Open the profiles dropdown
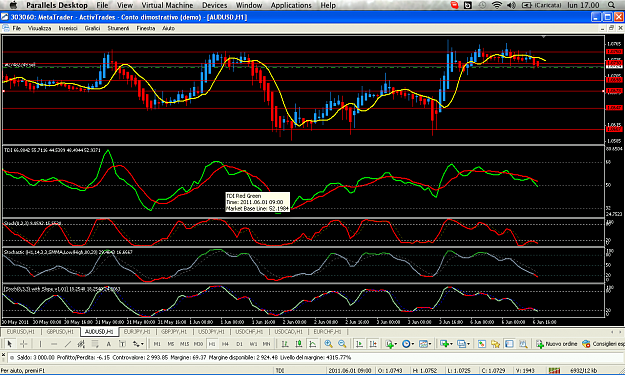This screenshot has height=375, width=625. [x=463, y=344]
